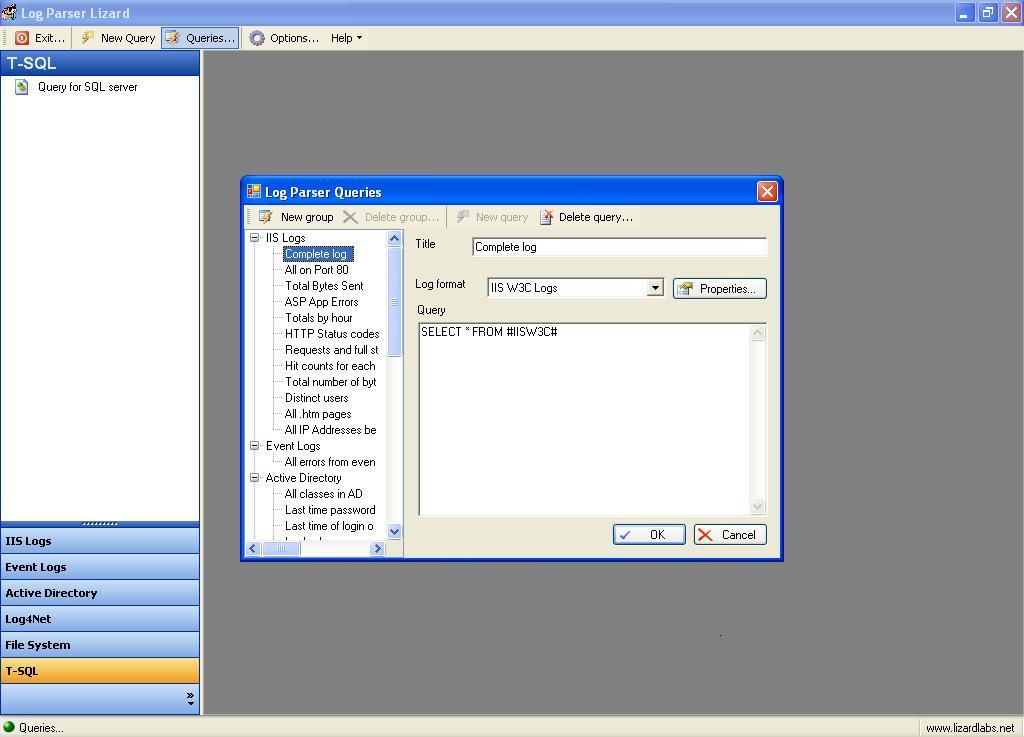Viewport: 1024px width, 737px height.
Task: Switch to the Event Logs pane
Action: point(100,567)
